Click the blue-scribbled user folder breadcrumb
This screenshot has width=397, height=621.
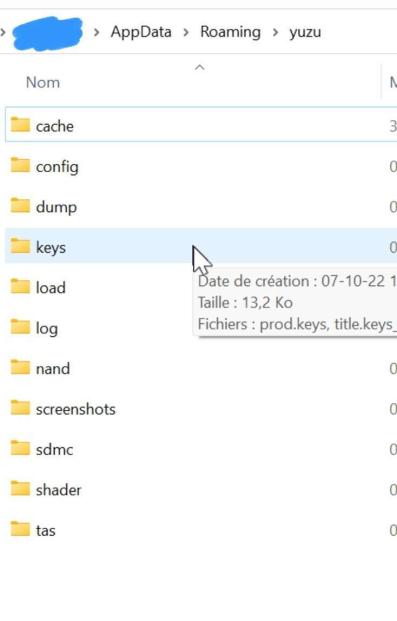[x=48, y=33]
